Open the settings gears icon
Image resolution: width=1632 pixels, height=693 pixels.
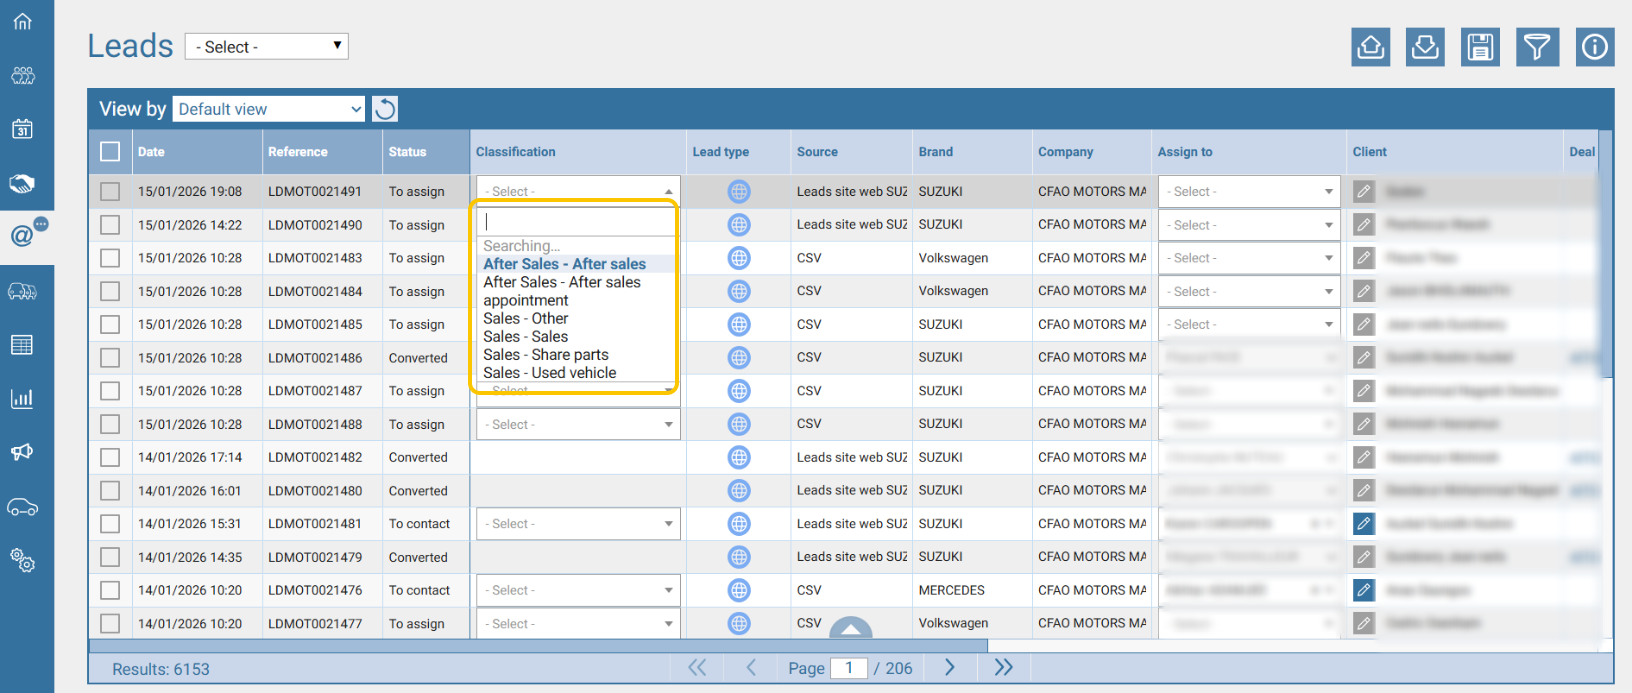22,561
